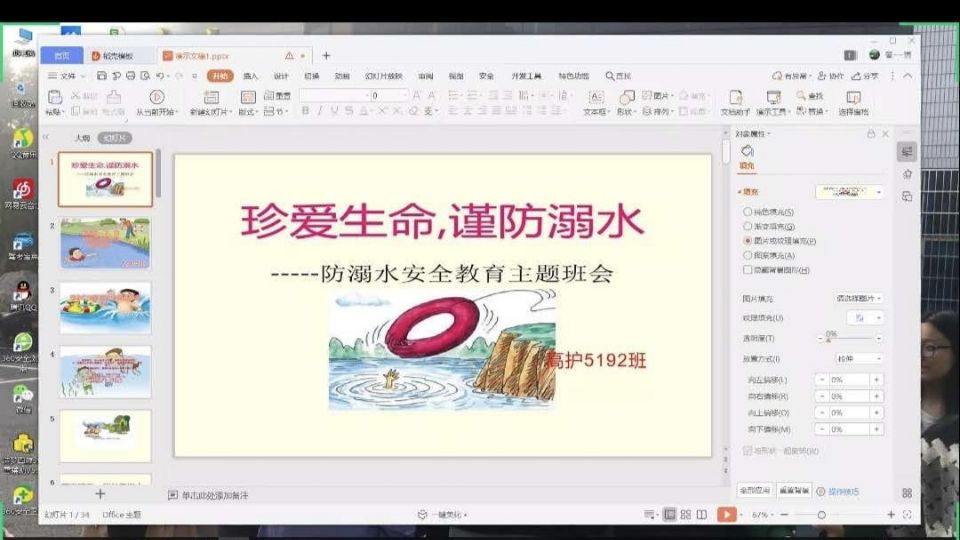The width and height of the screenshot is (960, 540).
Task: Click the Save icon in quick access bar
Action: (101, 76)
